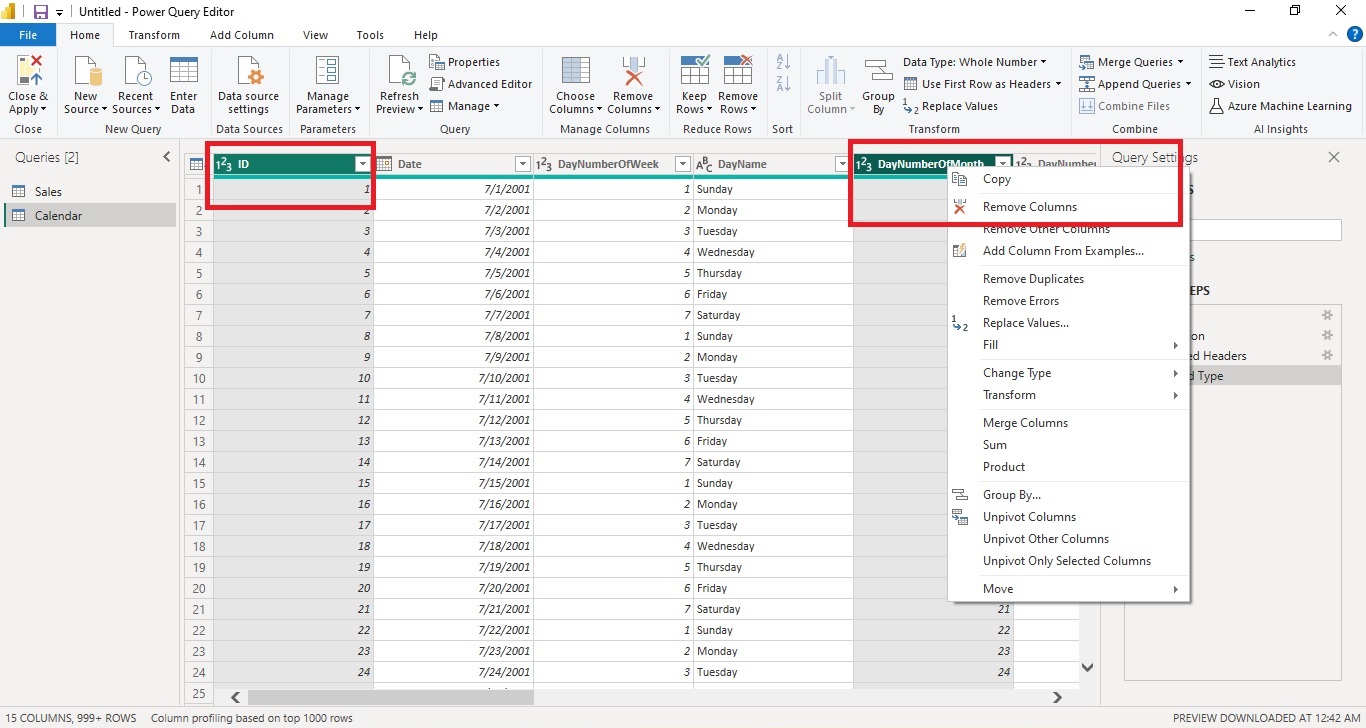Click Close & Apply
1366x728 pixels.
point(27,84)
